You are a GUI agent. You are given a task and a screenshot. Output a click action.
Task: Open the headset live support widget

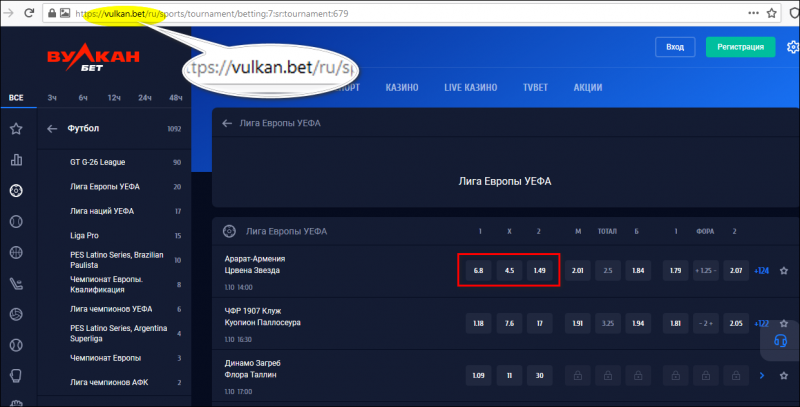coord(780,341)
